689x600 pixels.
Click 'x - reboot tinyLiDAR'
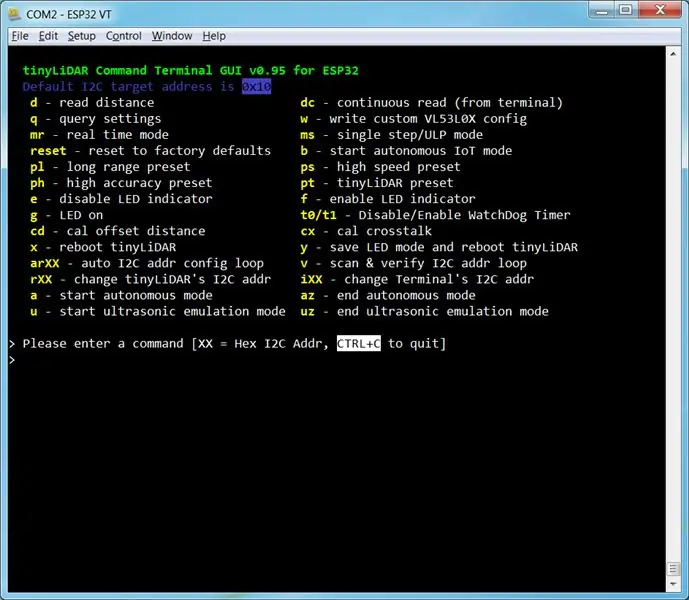(103, 247)
